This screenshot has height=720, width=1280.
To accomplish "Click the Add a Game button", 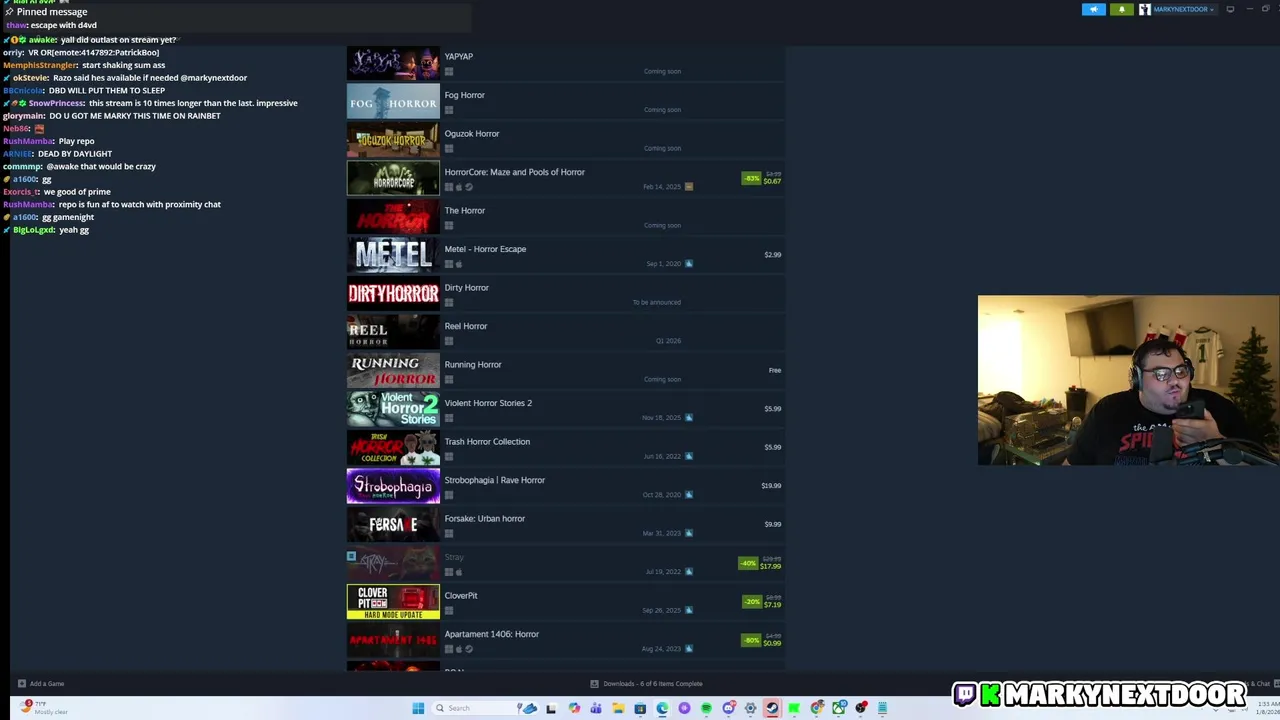I will point(41,684).
